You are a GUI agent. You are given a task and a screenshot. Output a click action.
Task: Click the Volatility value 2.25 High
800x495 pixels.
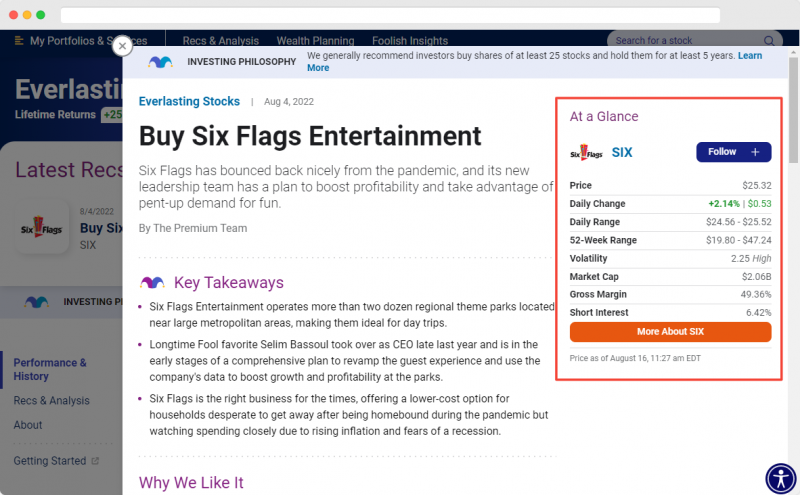(751, 258)
